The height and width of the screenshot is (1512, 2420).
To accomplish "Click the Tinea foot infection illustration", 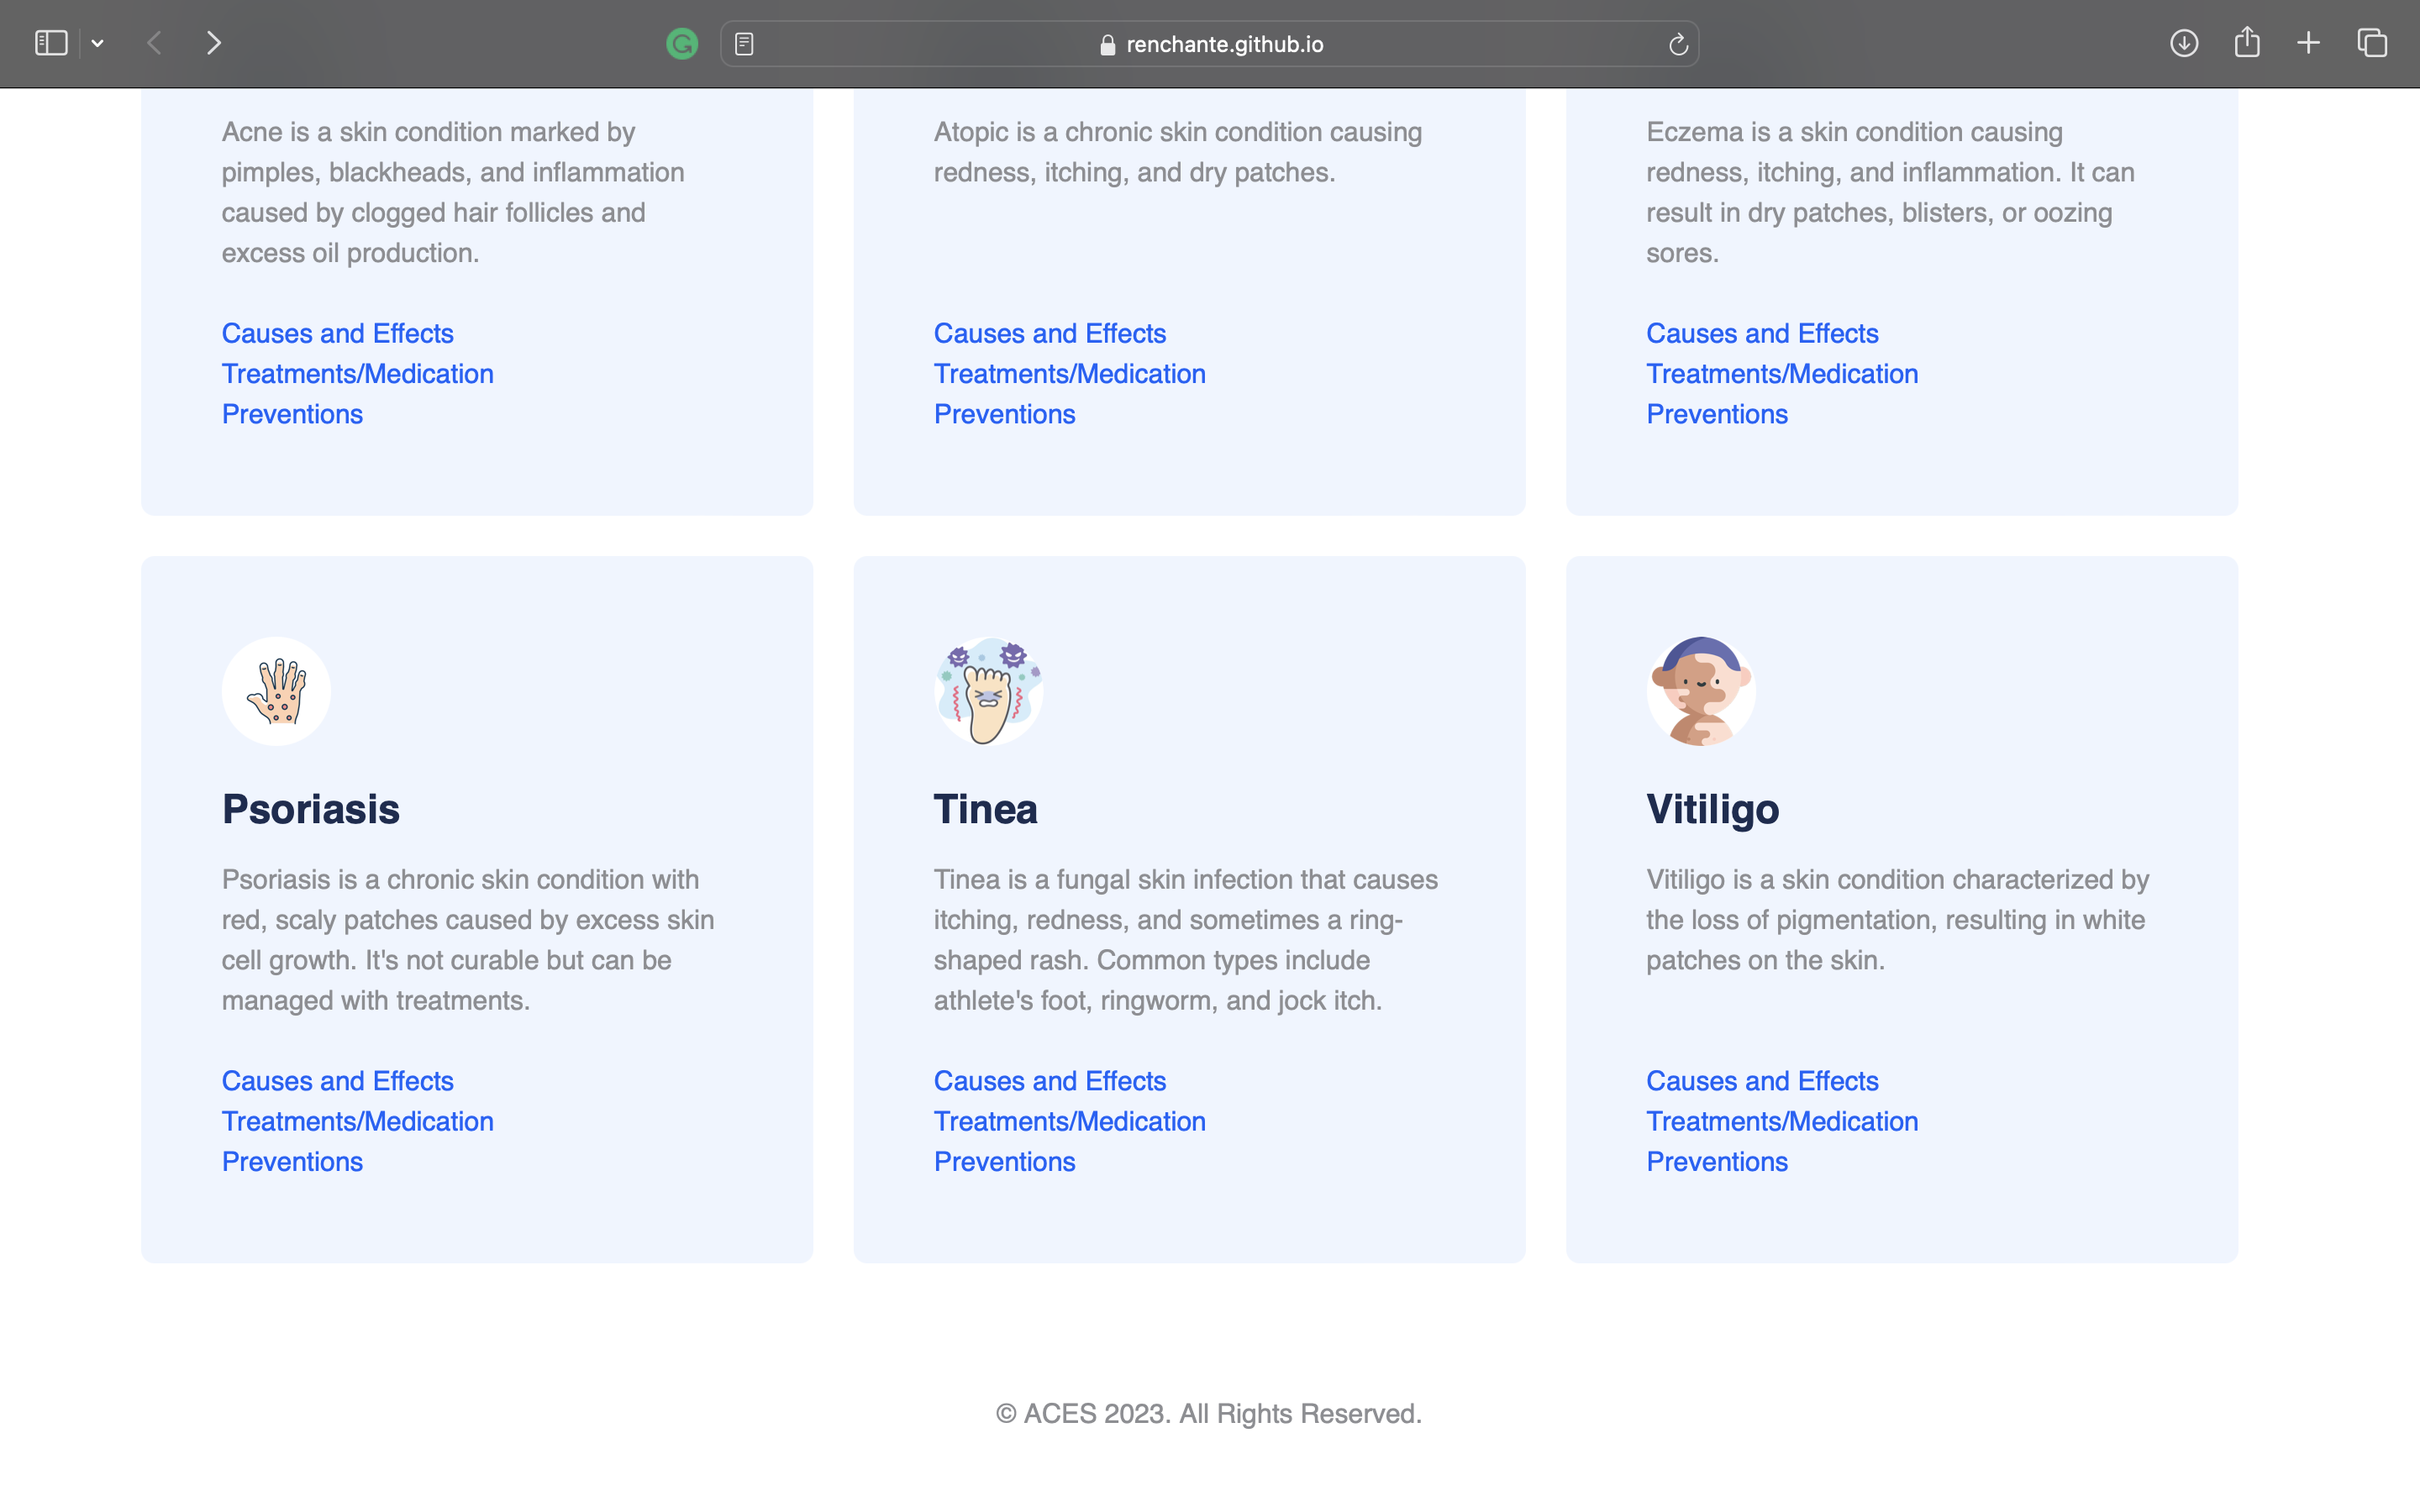I will 989,690.
